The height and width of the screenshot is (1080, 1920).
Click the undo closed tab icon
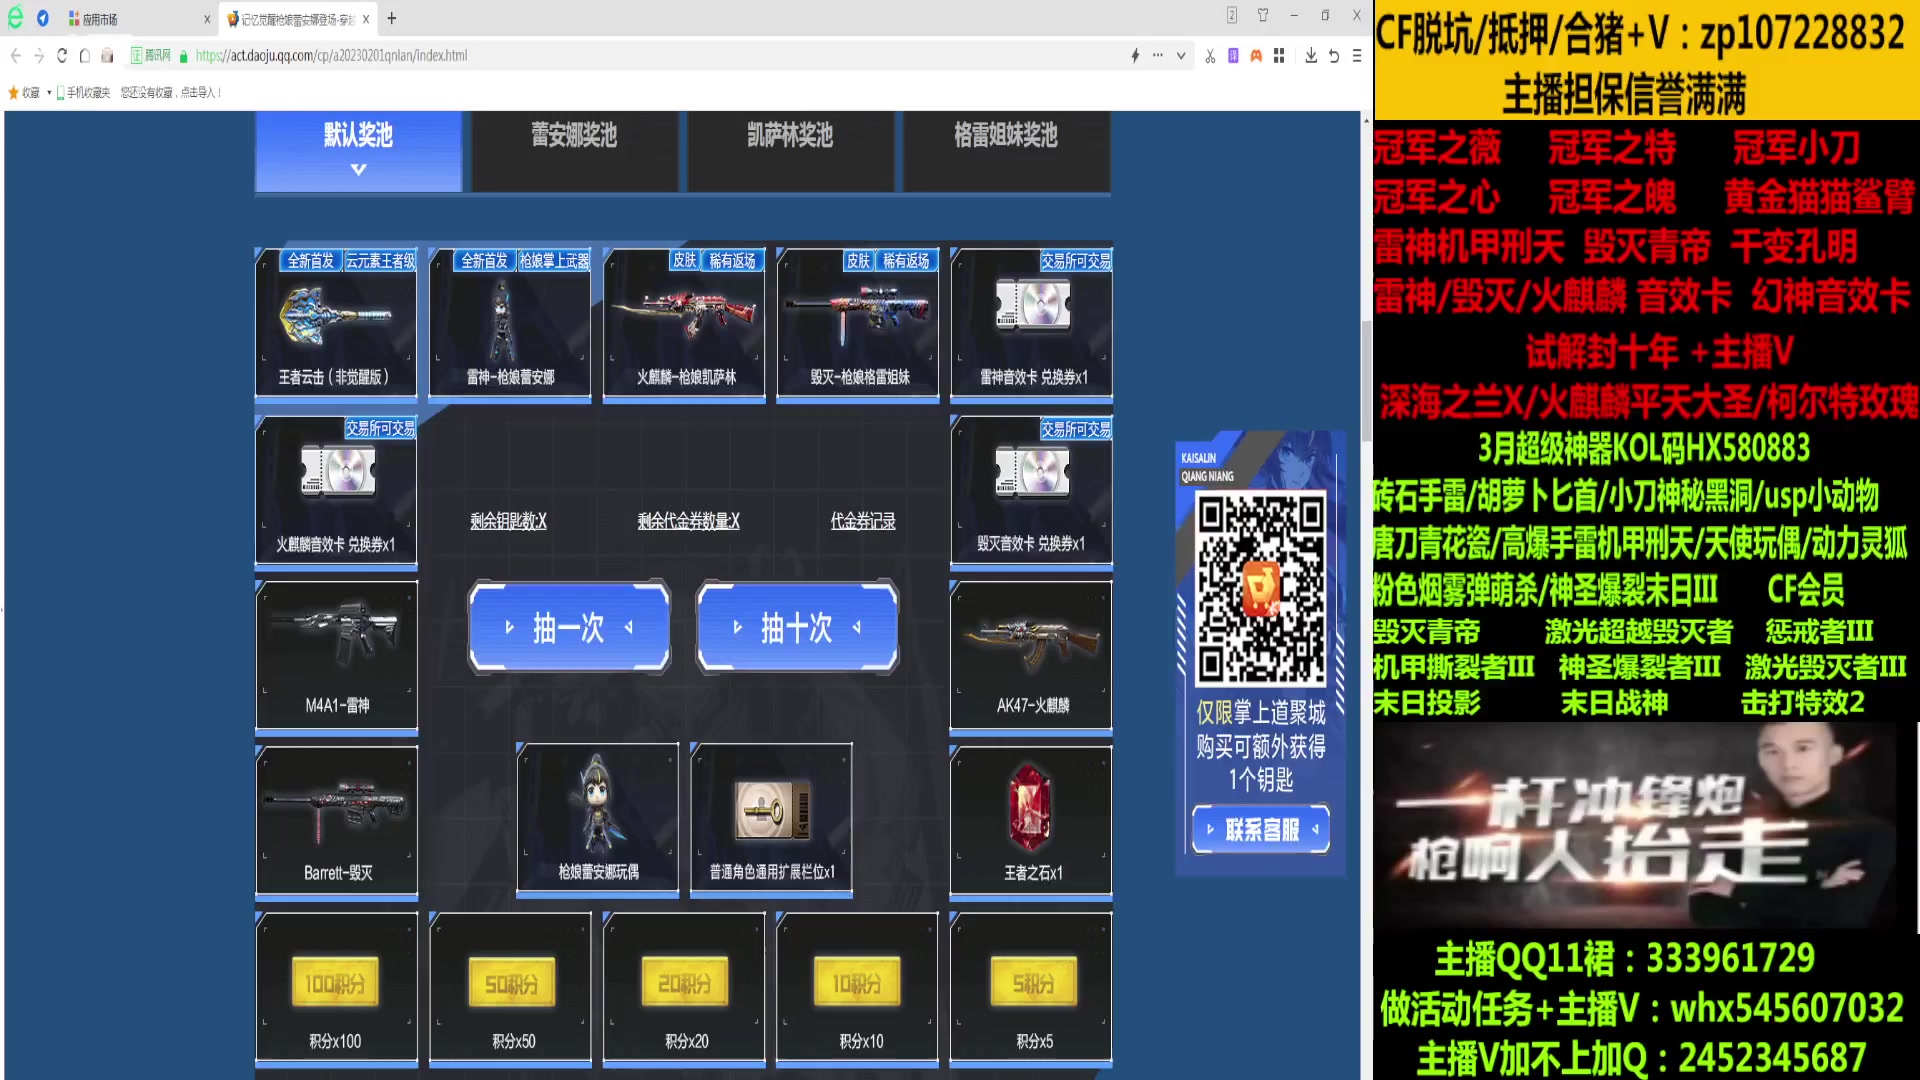[1334, 56]
